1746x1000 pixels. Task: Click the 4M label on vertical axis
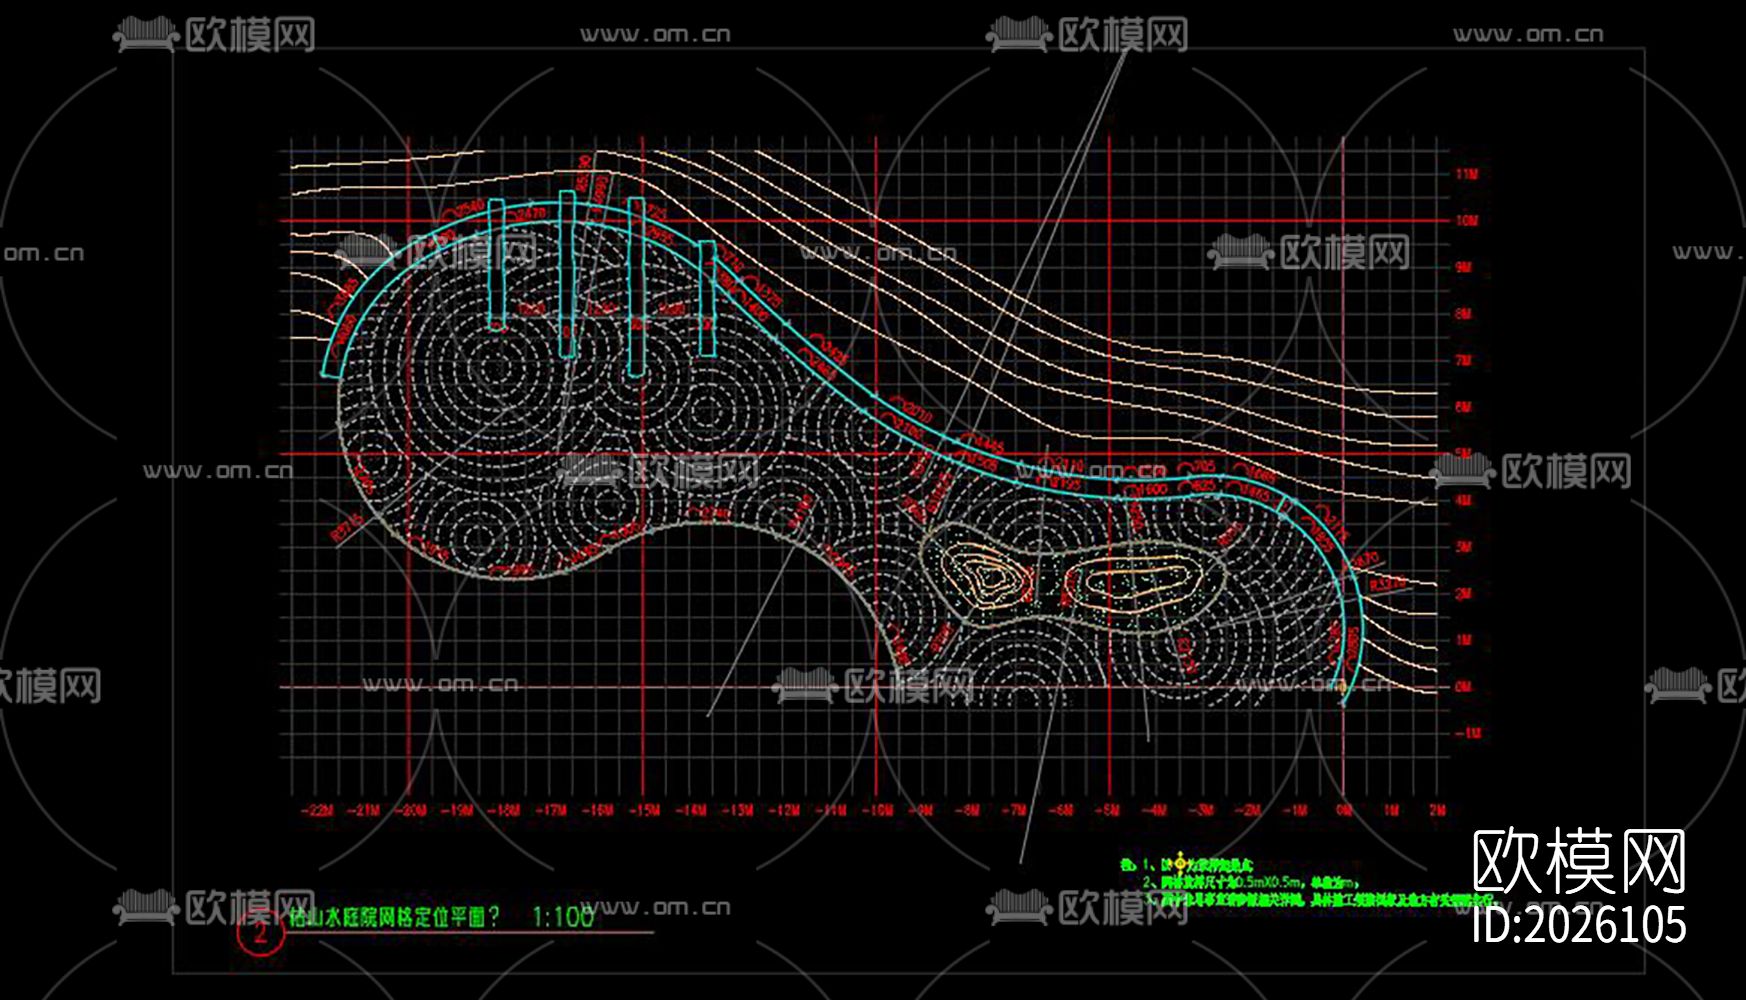1464,500
